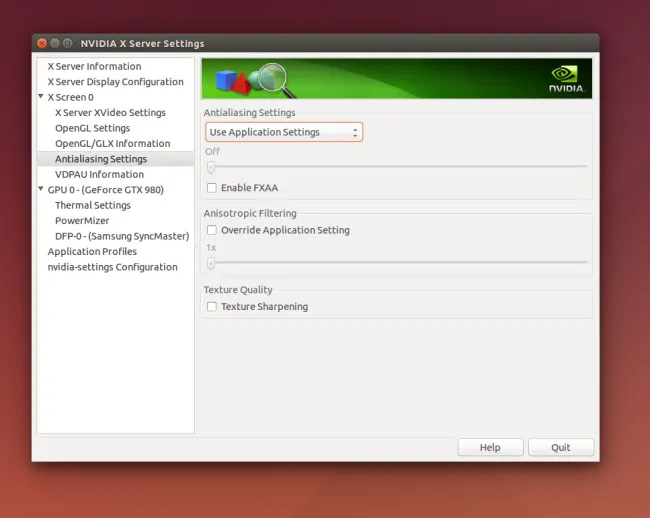
Task: Select OpenGL Settings in the tree
Action: click(x=92, y=128)
